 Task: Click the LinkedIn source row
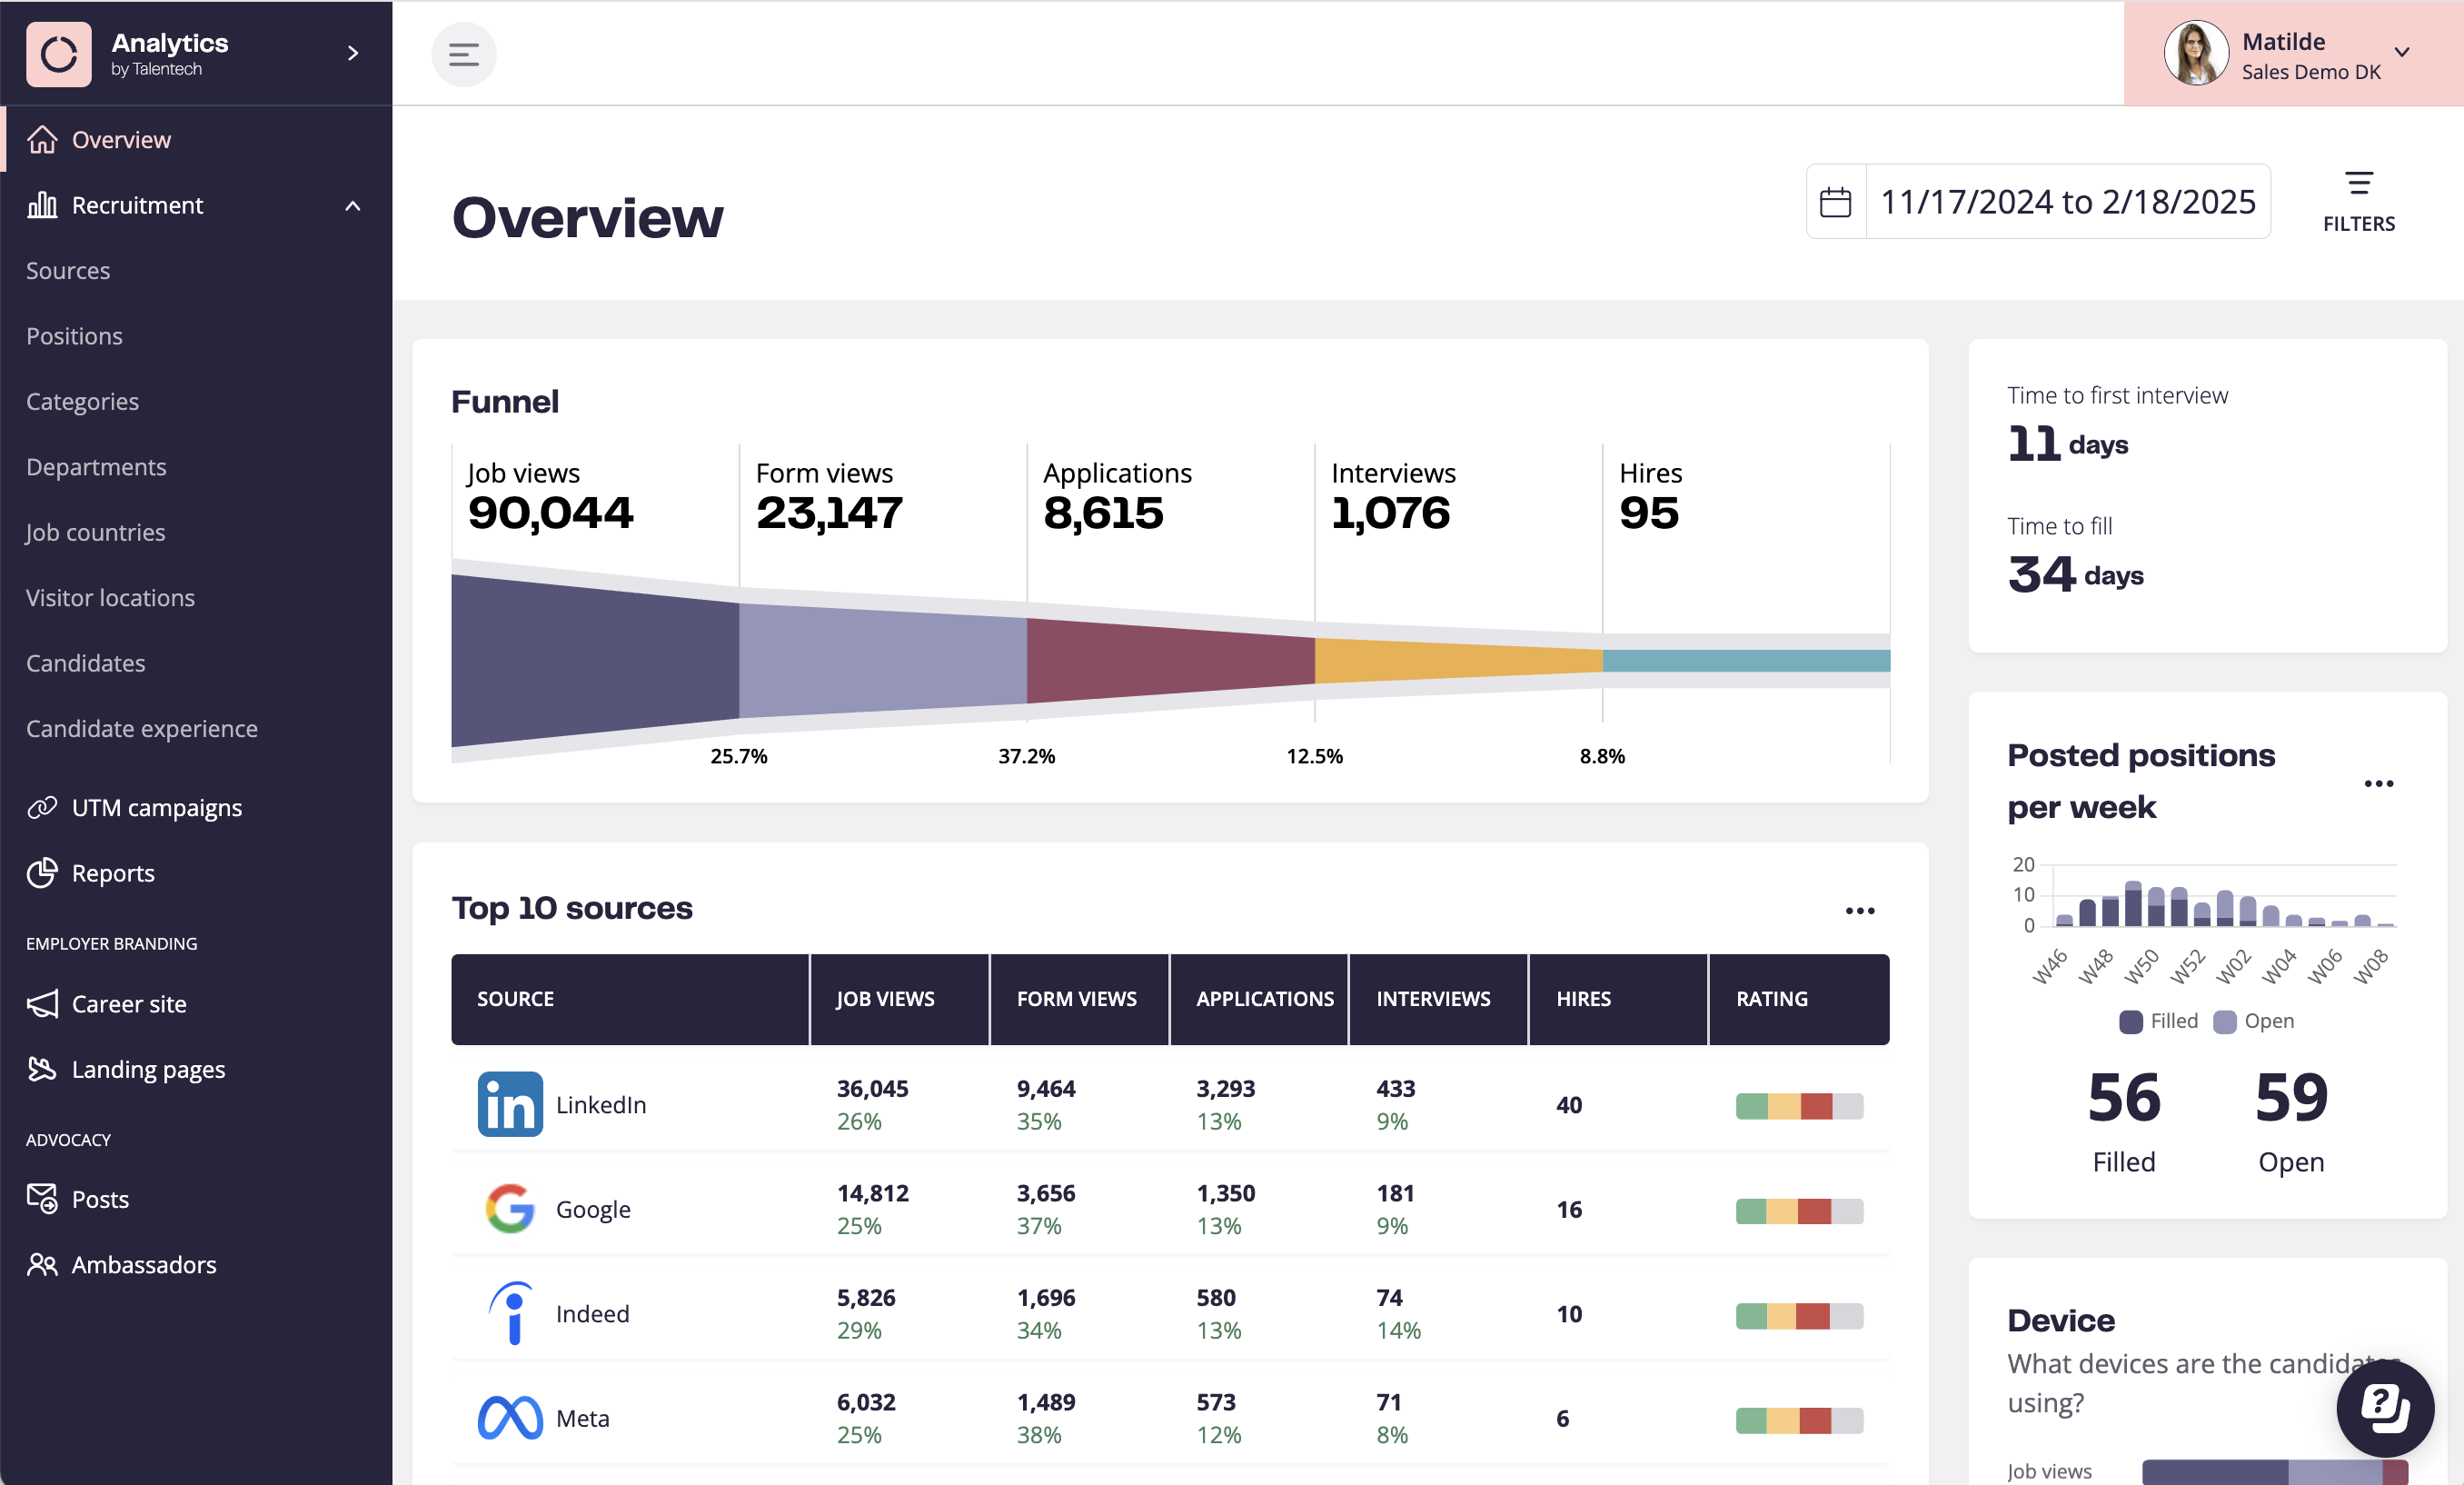click(x=600, y=1105)
